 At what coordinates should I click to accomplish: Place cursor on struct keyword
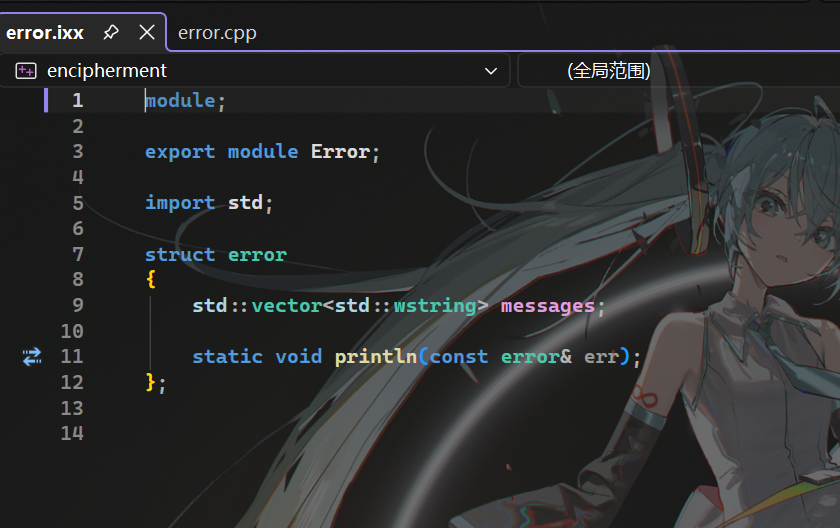(x=180, y=254)
